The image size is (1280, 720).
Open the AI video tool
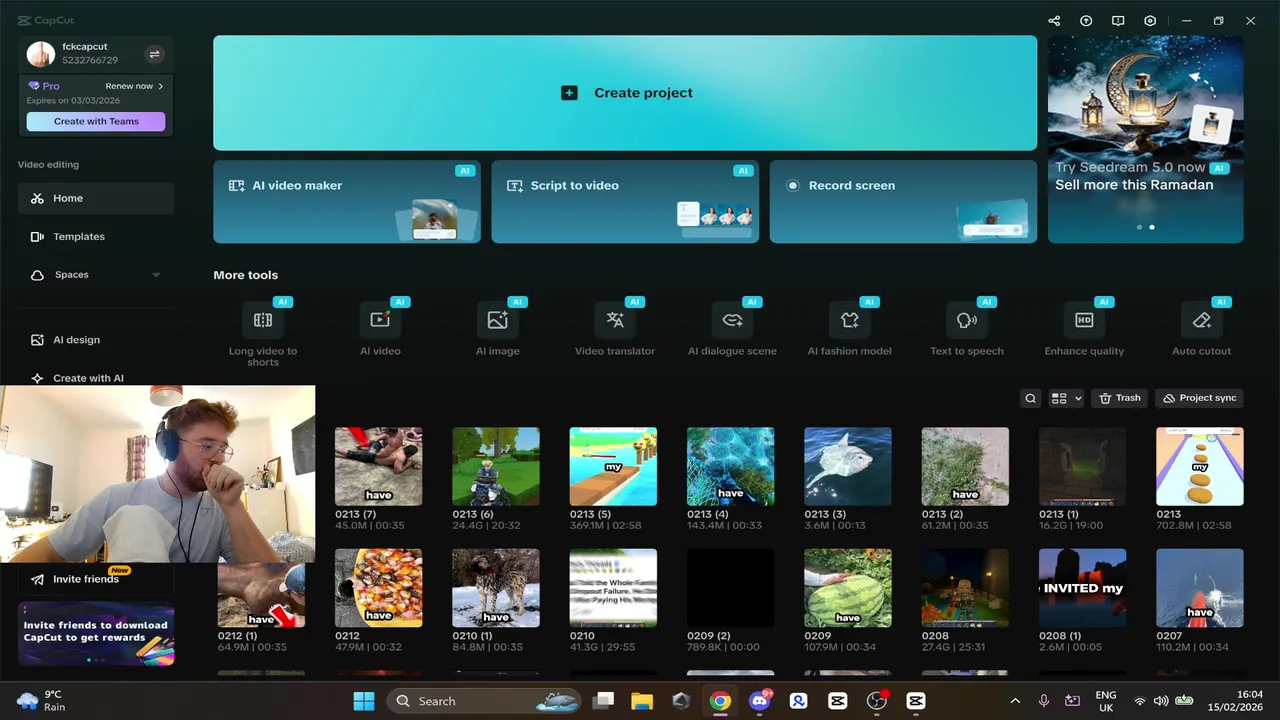pyautogui.click(x=380, y=328)
